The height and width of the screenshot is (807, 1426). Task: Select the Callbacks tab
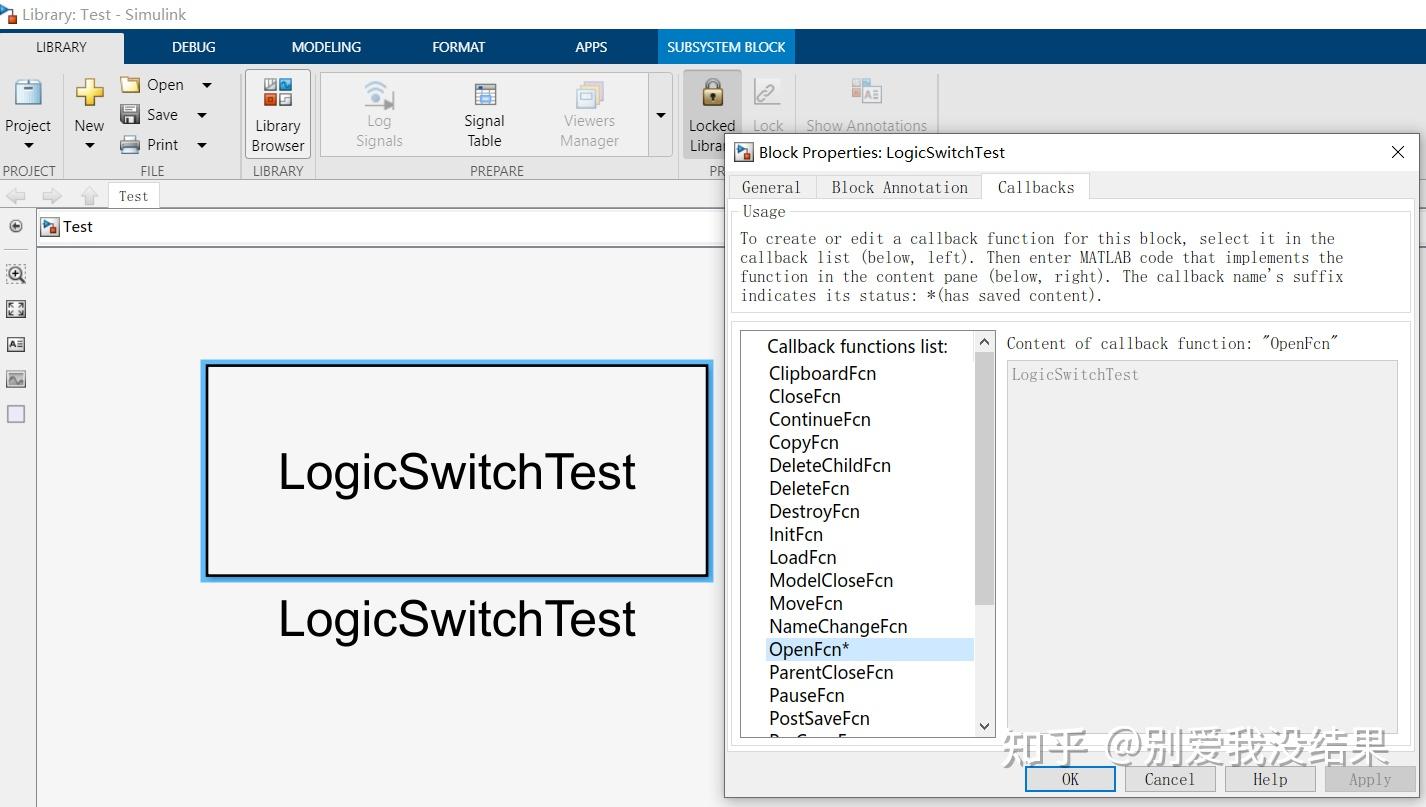coord(1036,187)
